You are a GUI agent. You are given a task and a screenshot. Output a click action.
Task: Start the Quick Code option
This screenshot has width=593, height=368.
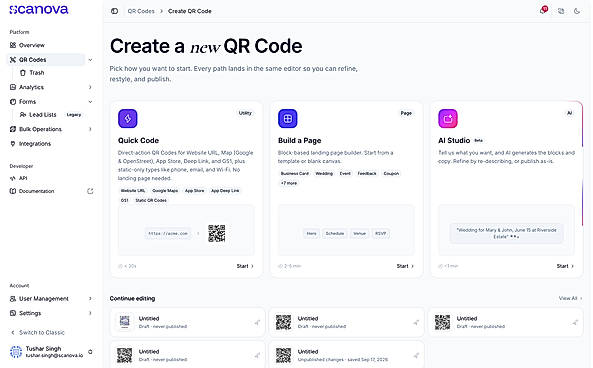click(245, 266)
